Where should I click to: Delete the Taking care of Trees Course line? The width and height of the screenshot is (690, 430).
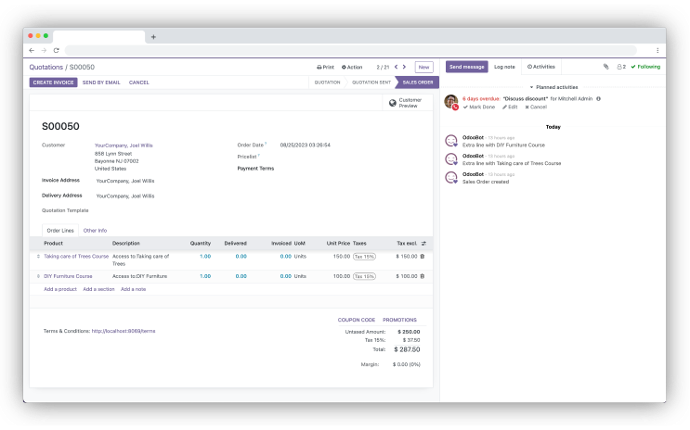click(x=422, y=256)
